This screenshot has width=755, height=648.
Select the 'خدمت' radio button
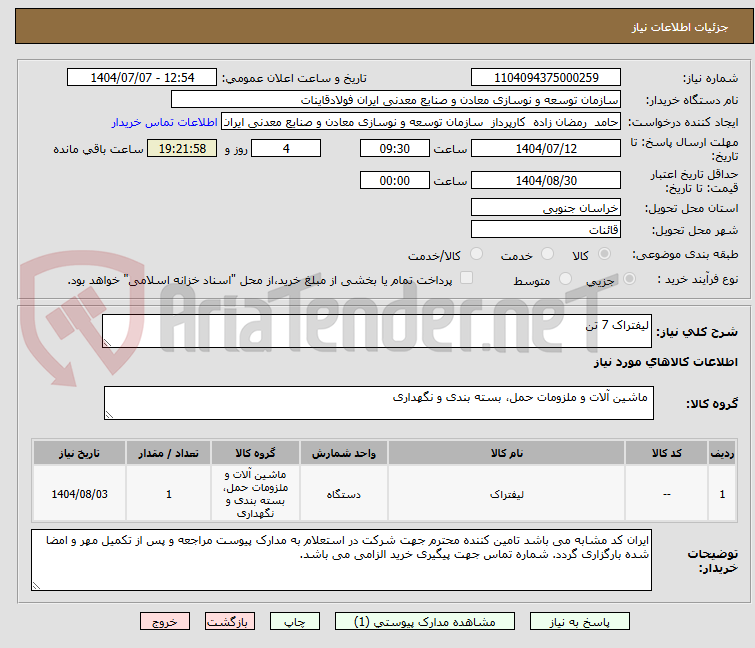click(547, 254)
